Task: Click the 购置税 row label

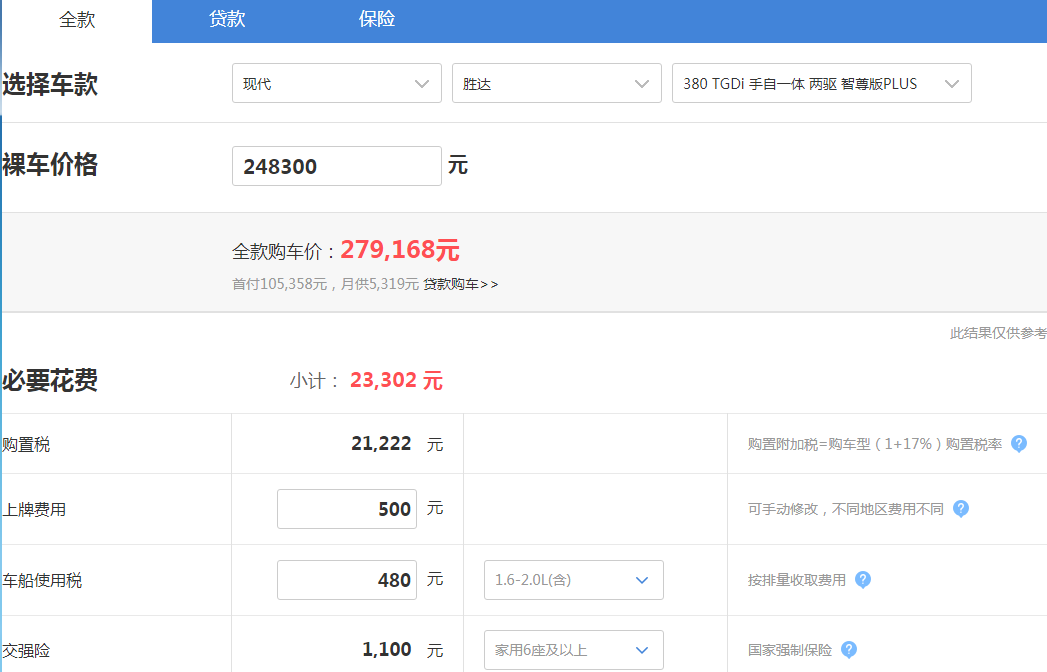Action: click(x=26, y=444)
